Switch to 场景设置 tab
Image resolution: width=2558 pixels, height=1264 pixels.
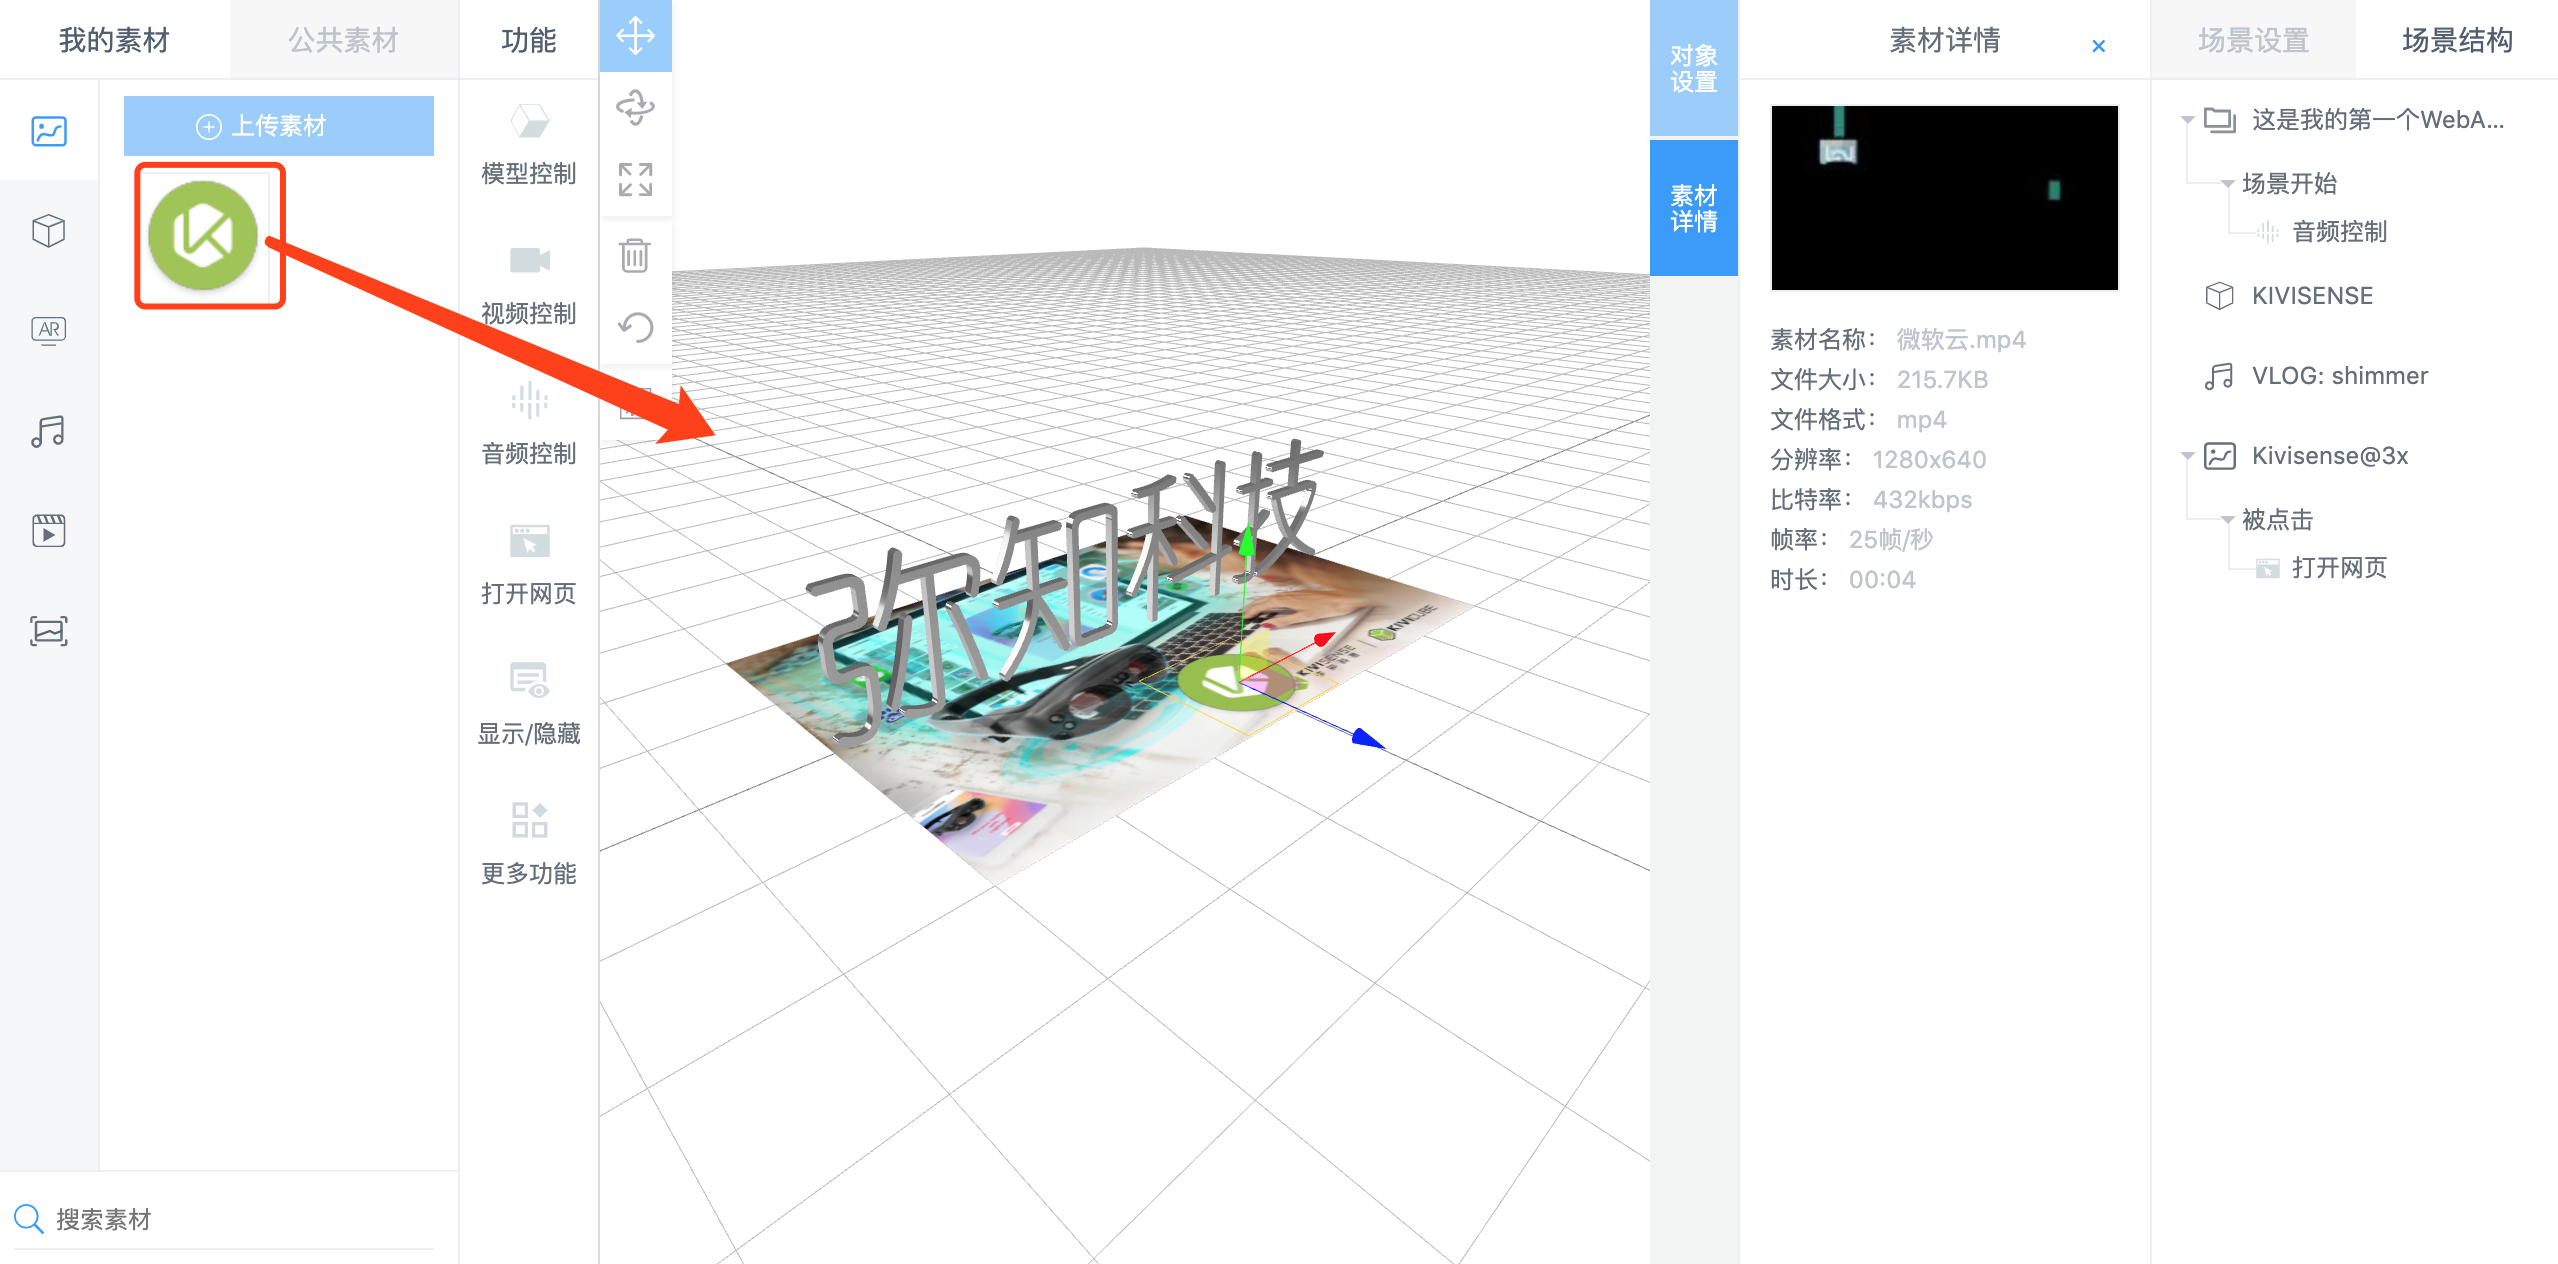coord(2253,40)
